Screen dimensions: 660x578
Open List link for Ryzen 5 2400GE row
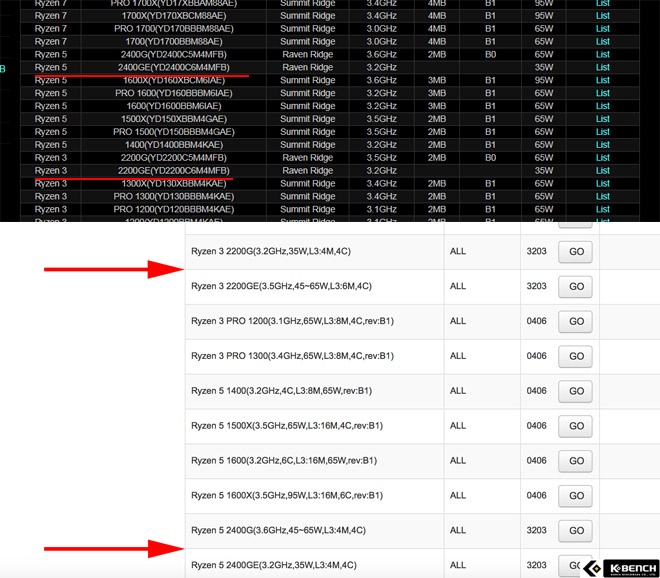[602, 67]
